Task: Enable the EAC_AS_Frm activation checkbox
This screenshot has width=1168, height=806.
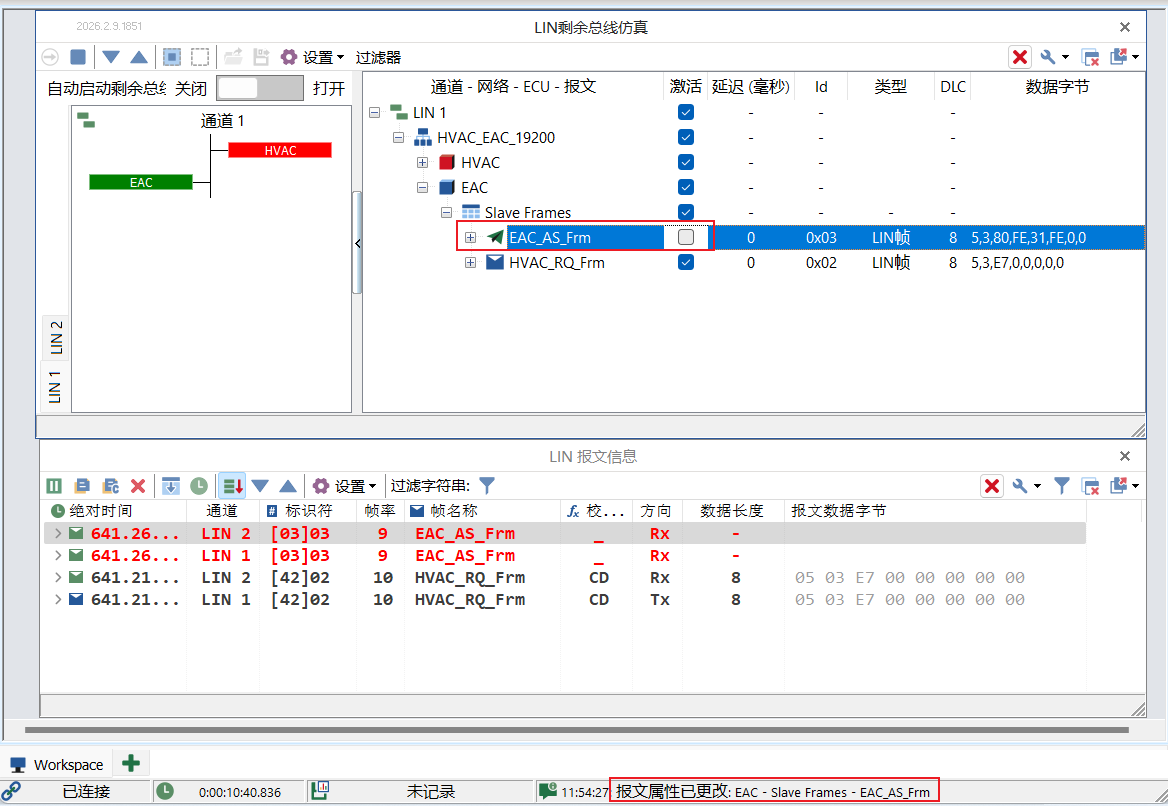Action: point(686,237)
